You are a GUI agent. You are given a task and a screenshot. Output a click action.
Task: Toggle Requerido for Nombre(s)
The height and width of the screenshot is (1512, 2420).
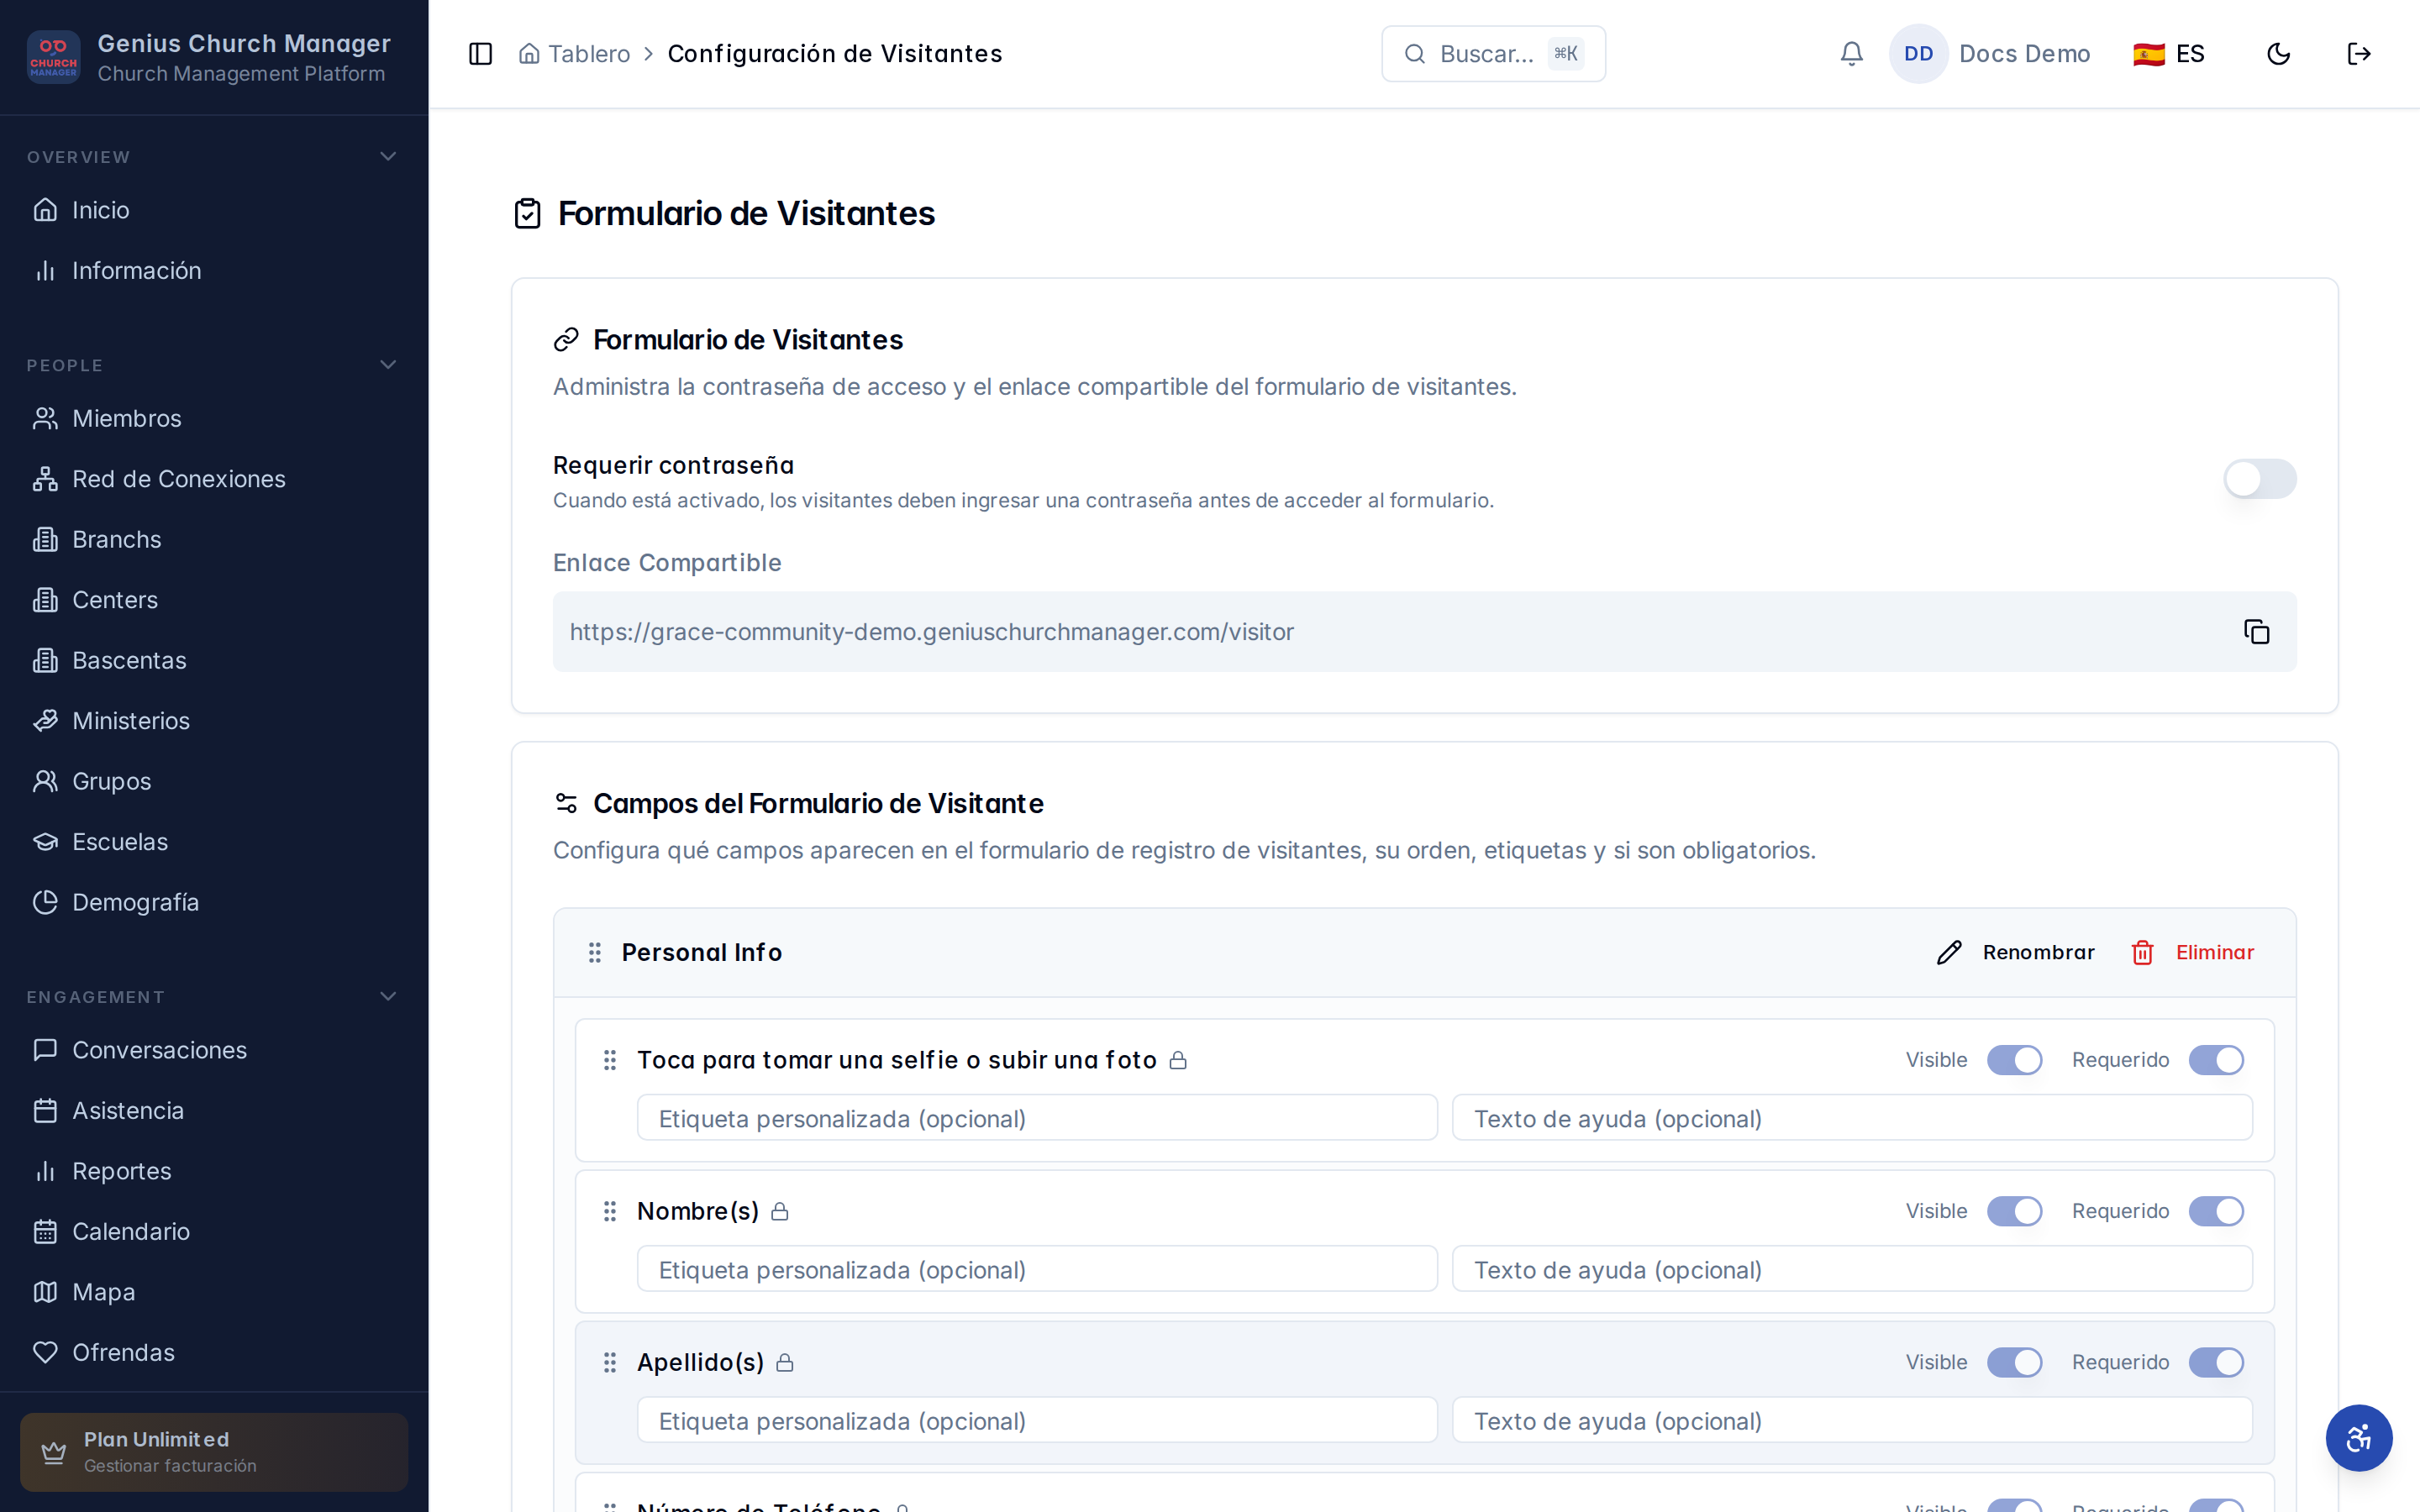[2216, 1211]
